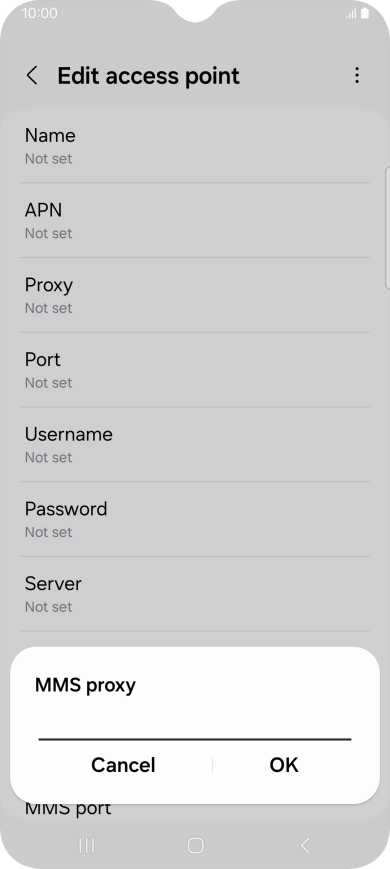Open the Password setting
The image size is (390, 869).
[195, 519]
